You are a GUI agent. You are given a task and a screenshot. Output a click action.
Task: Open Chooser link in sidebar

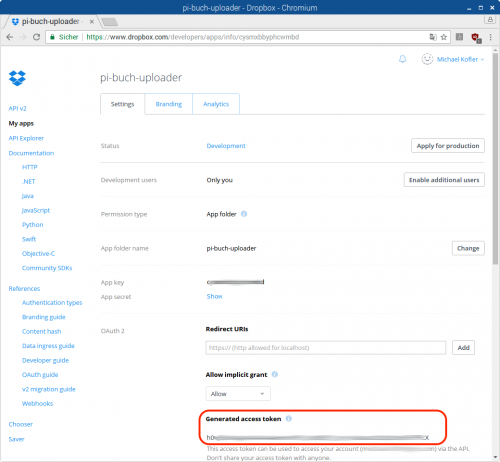click(x=21, y=424)
